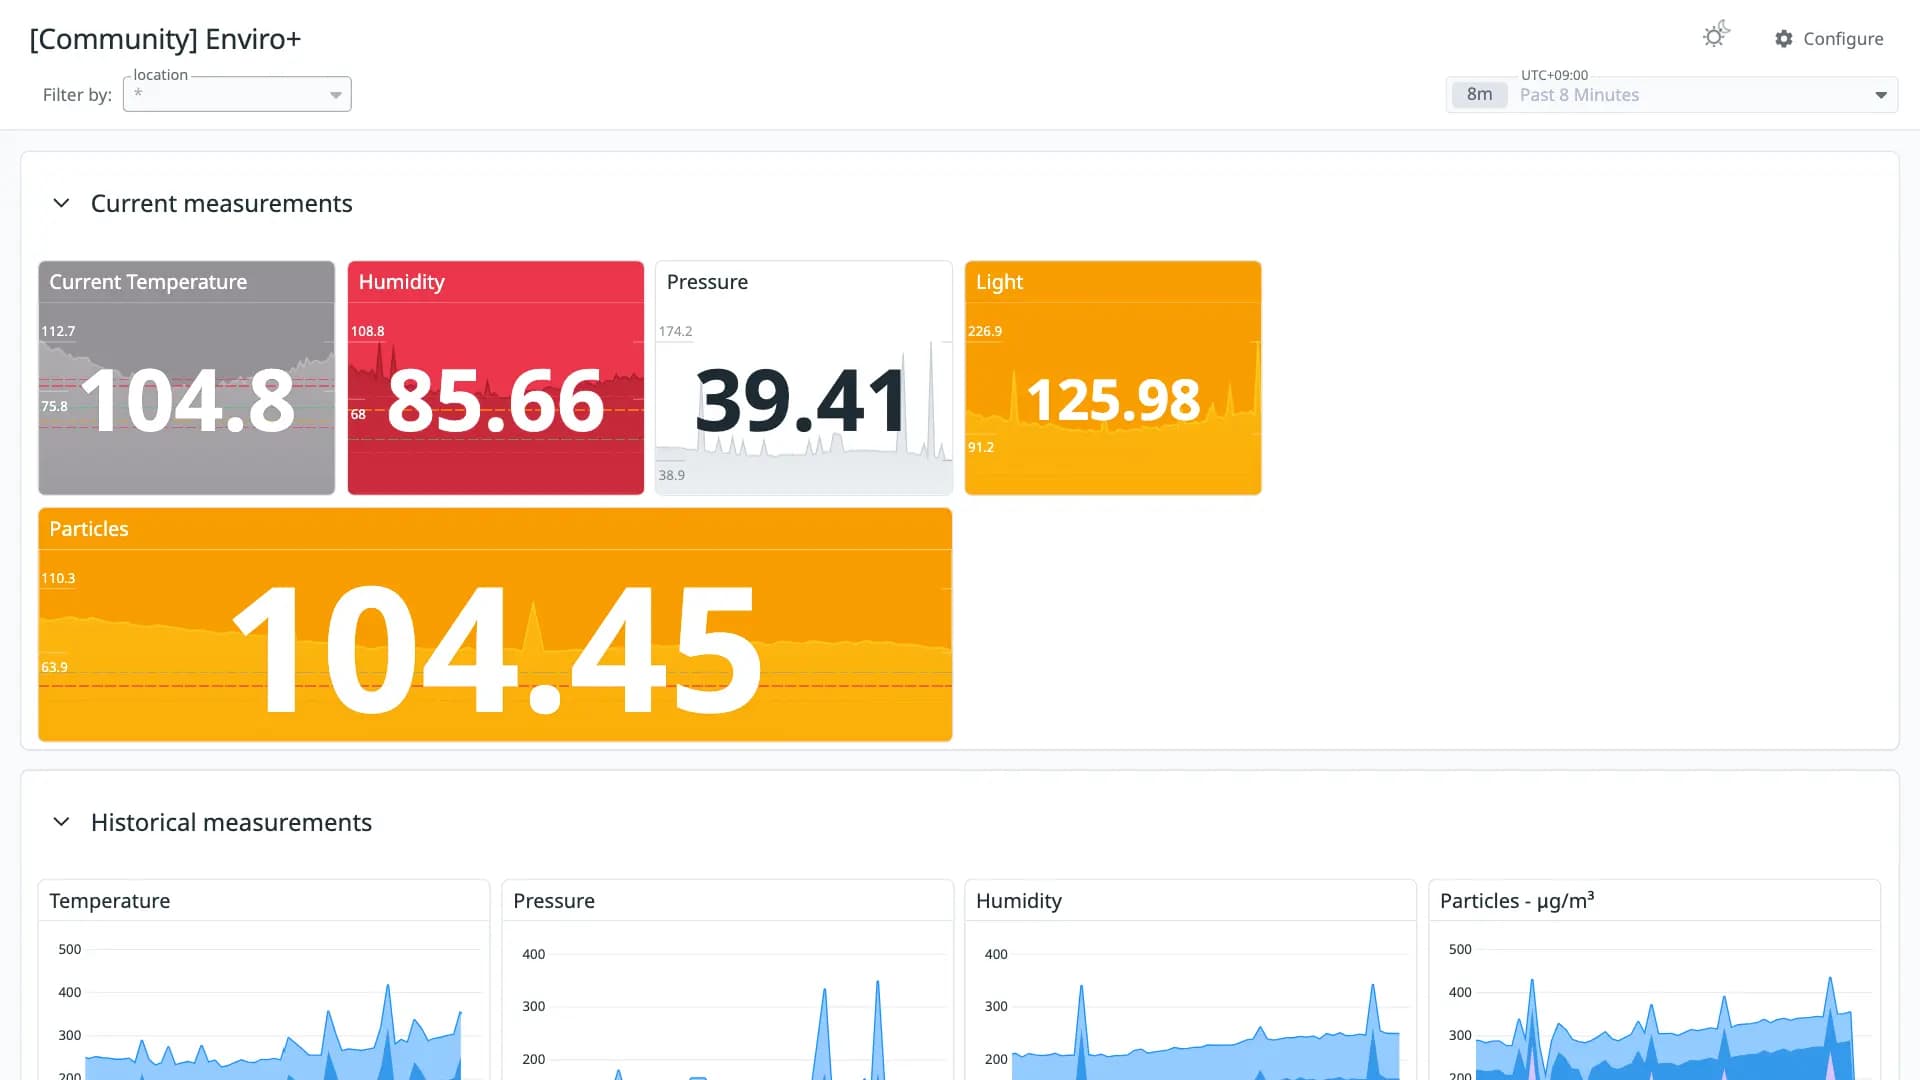This screenshot has height=1080, width=1920.
Task: Click the [Community] Enviro+ dashboard title
Action: 165,39
